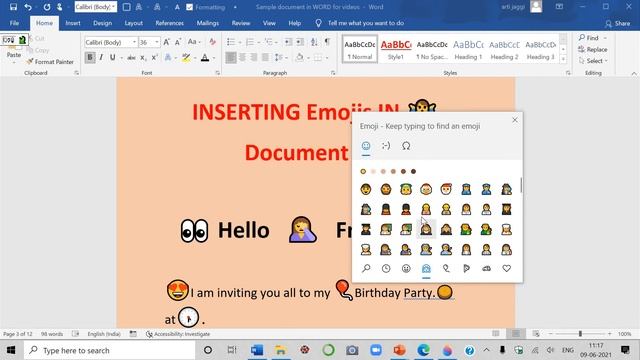Click the Grow Font icon
Viewport: 640px width, 360px height.
[167, 42]
